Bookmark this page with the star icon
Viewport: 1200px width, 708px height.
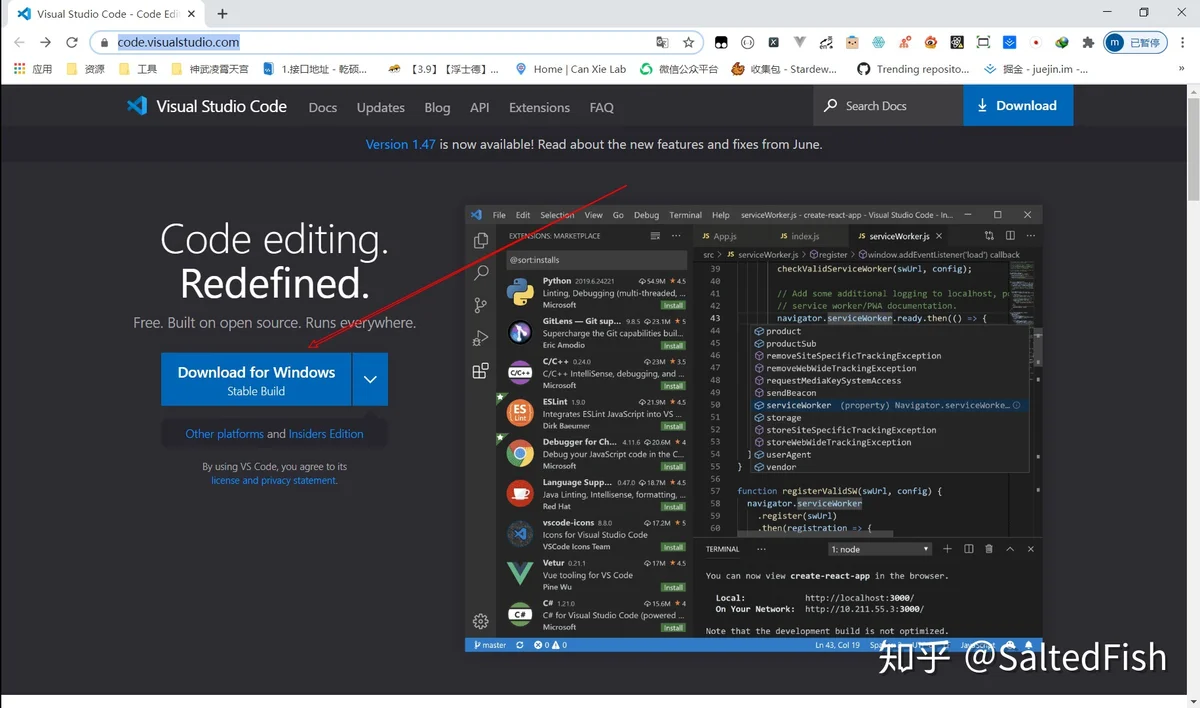(689, 43)
